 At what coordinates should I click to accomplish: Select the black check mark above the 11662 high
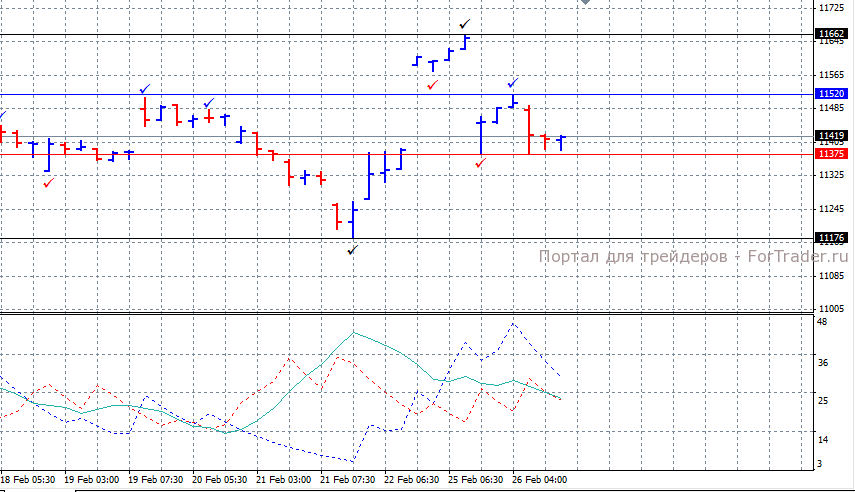pos(464,24)
